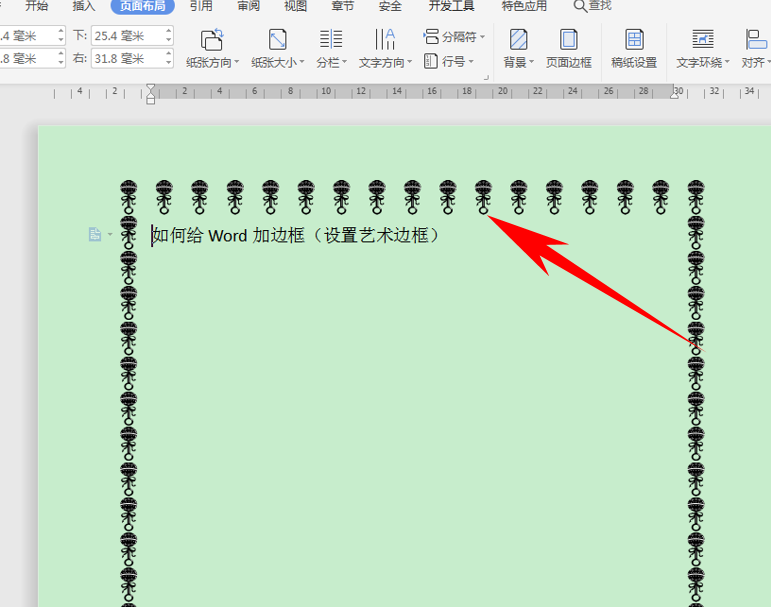Image resolution: width=771 pixels, height=607 pixels.
Task: Click the 分隔符 break icon
Action: click(x=431, y=36)
